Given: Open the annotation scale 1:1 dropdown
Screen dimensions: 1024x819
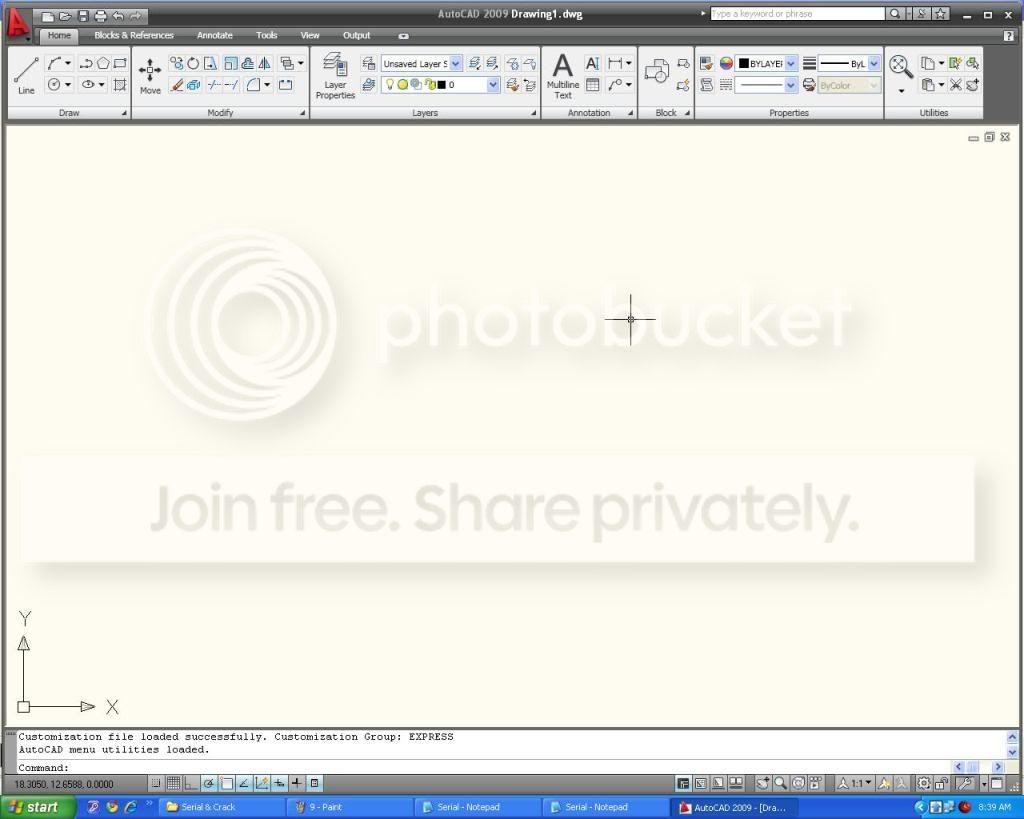Looking at the screenshot, I should (855, 783).
